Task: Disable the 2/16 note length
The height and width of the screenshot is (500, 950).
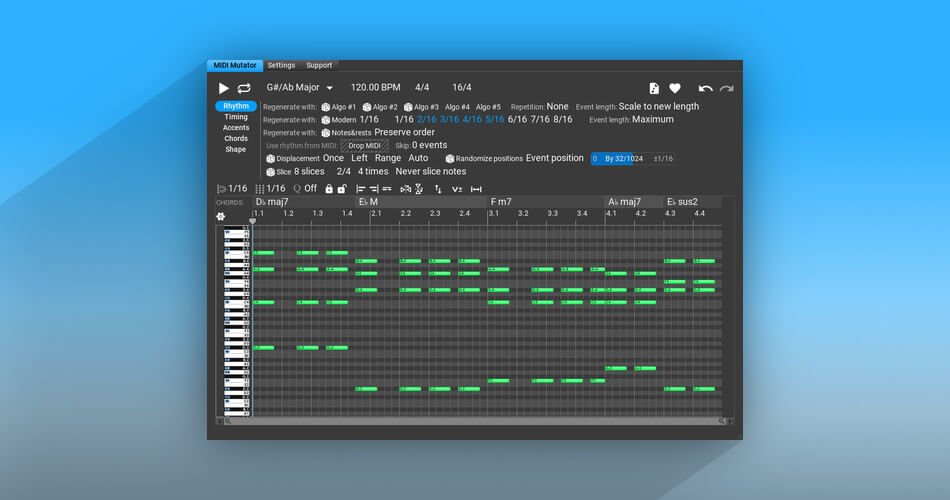Action: pyautogui.click(x=427, y=119)
